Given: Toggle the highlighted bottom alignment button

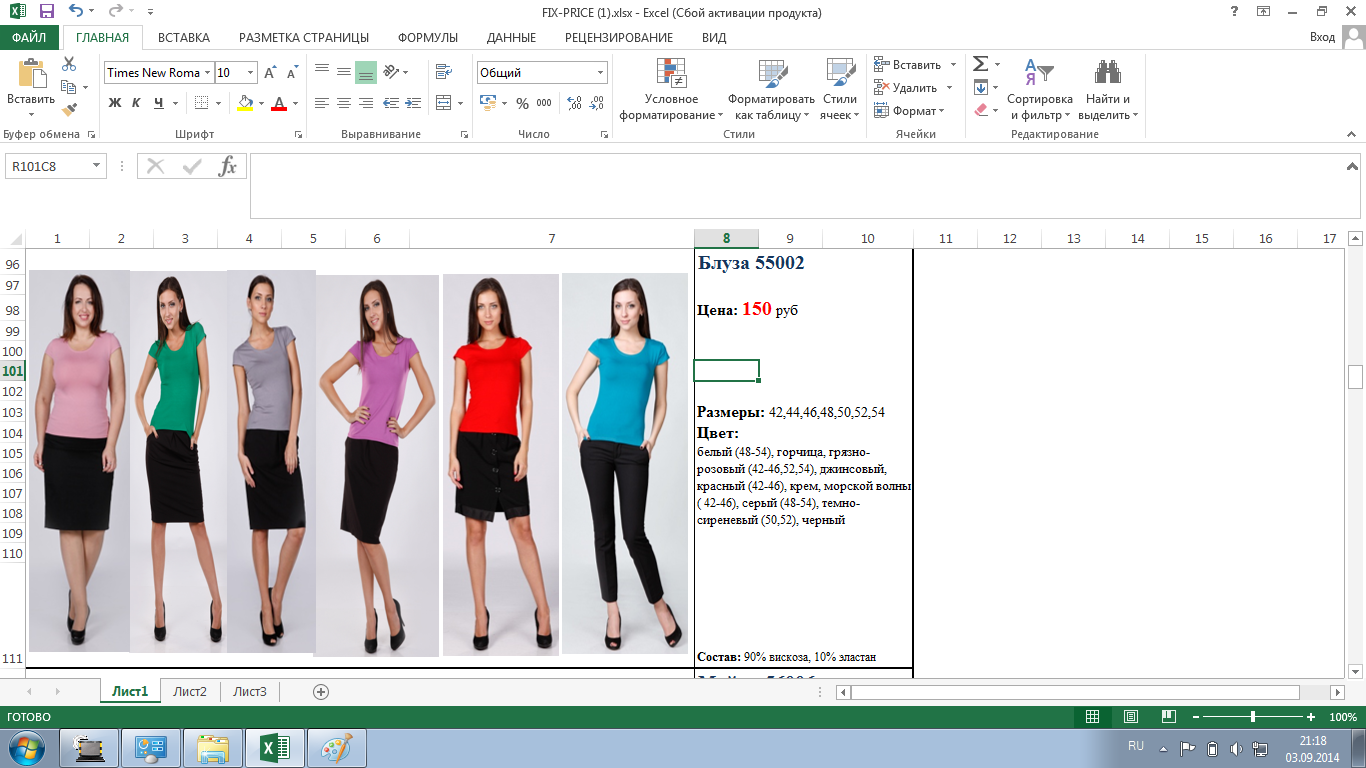Looking at the screenshot, I should click(x=366, y=72).
